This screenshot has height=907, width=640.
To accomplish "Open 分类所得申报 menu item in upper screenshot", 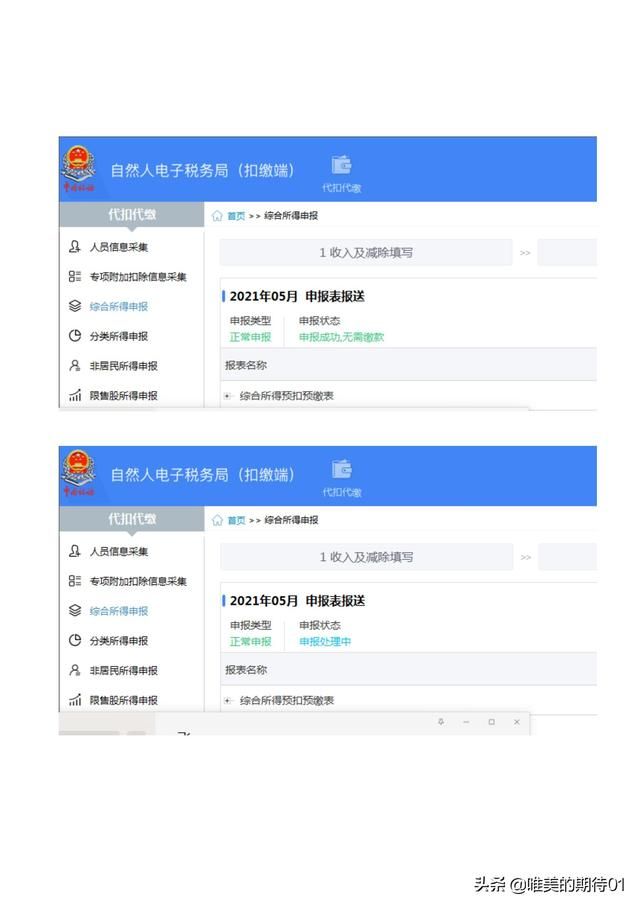I will click(118, 336).
